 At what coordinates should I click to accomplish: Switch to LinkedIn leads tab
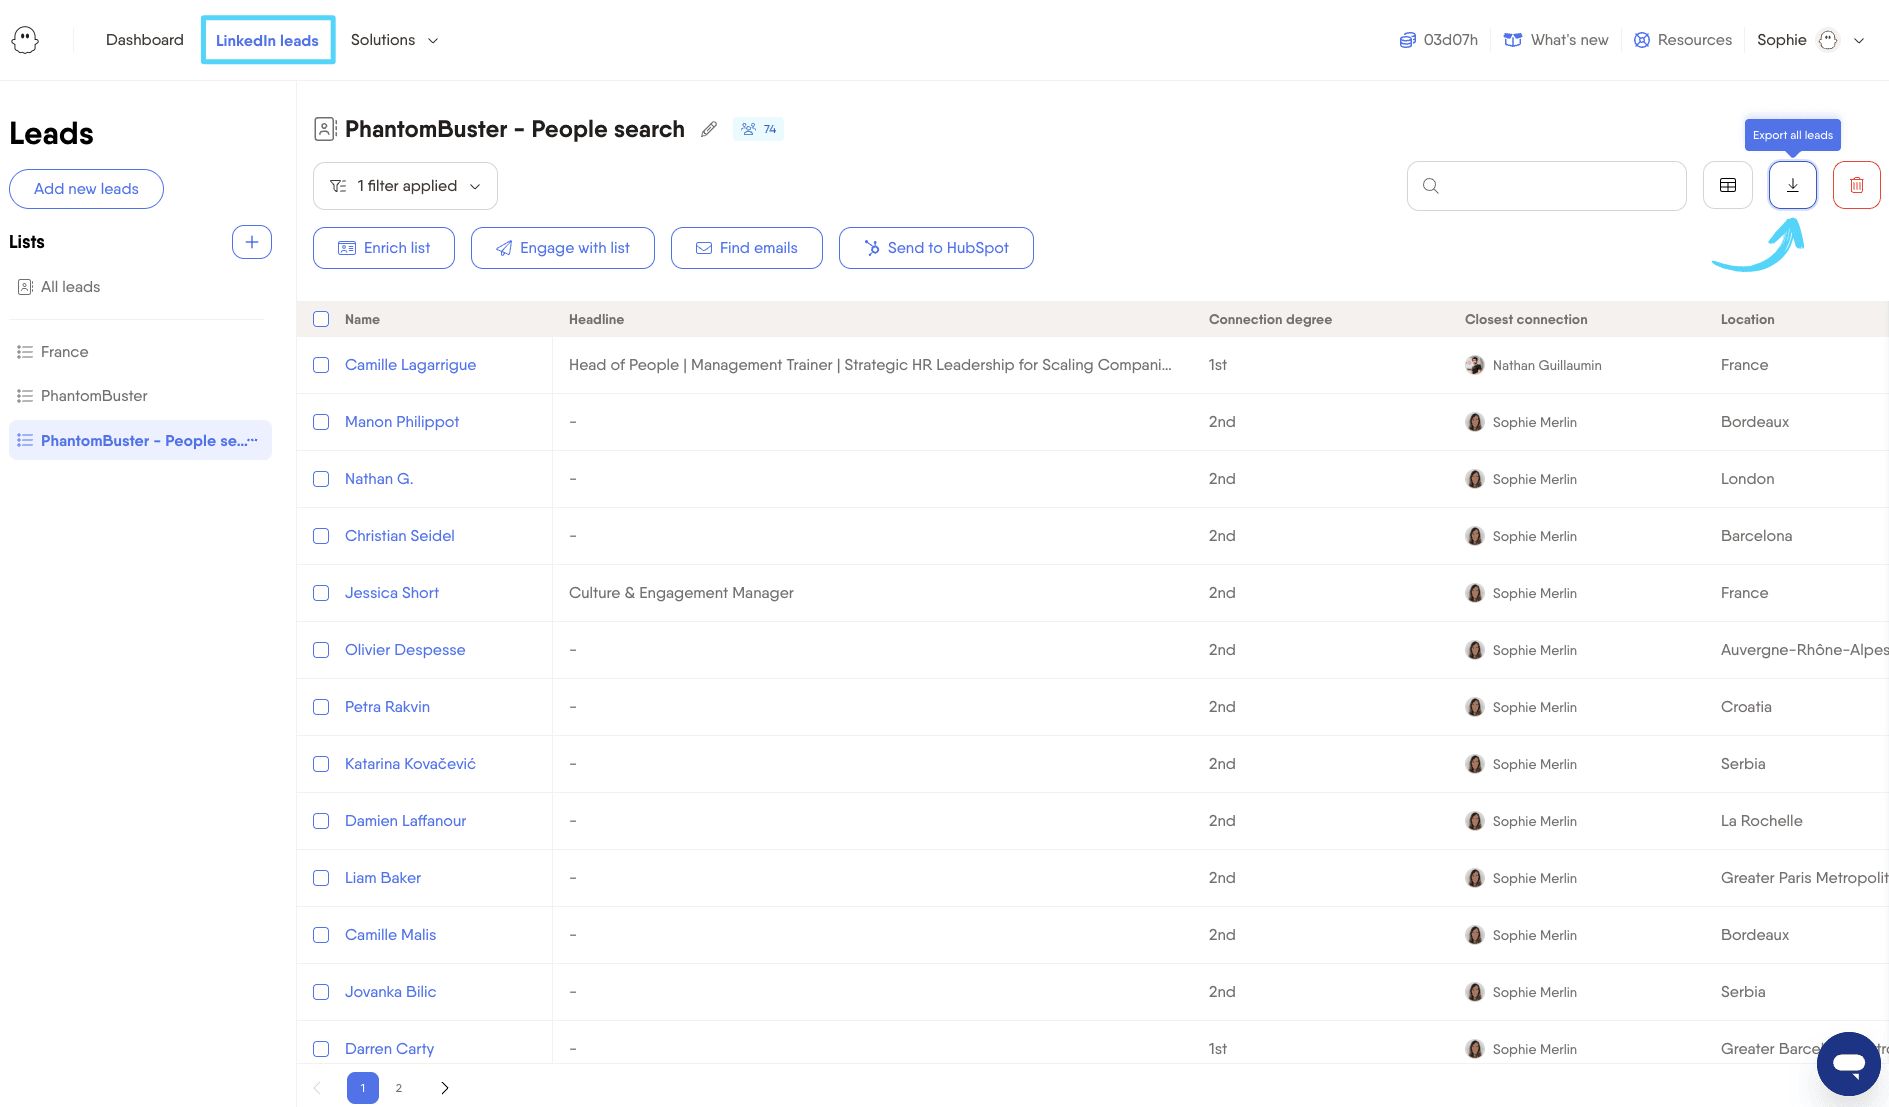coord(267,40)
